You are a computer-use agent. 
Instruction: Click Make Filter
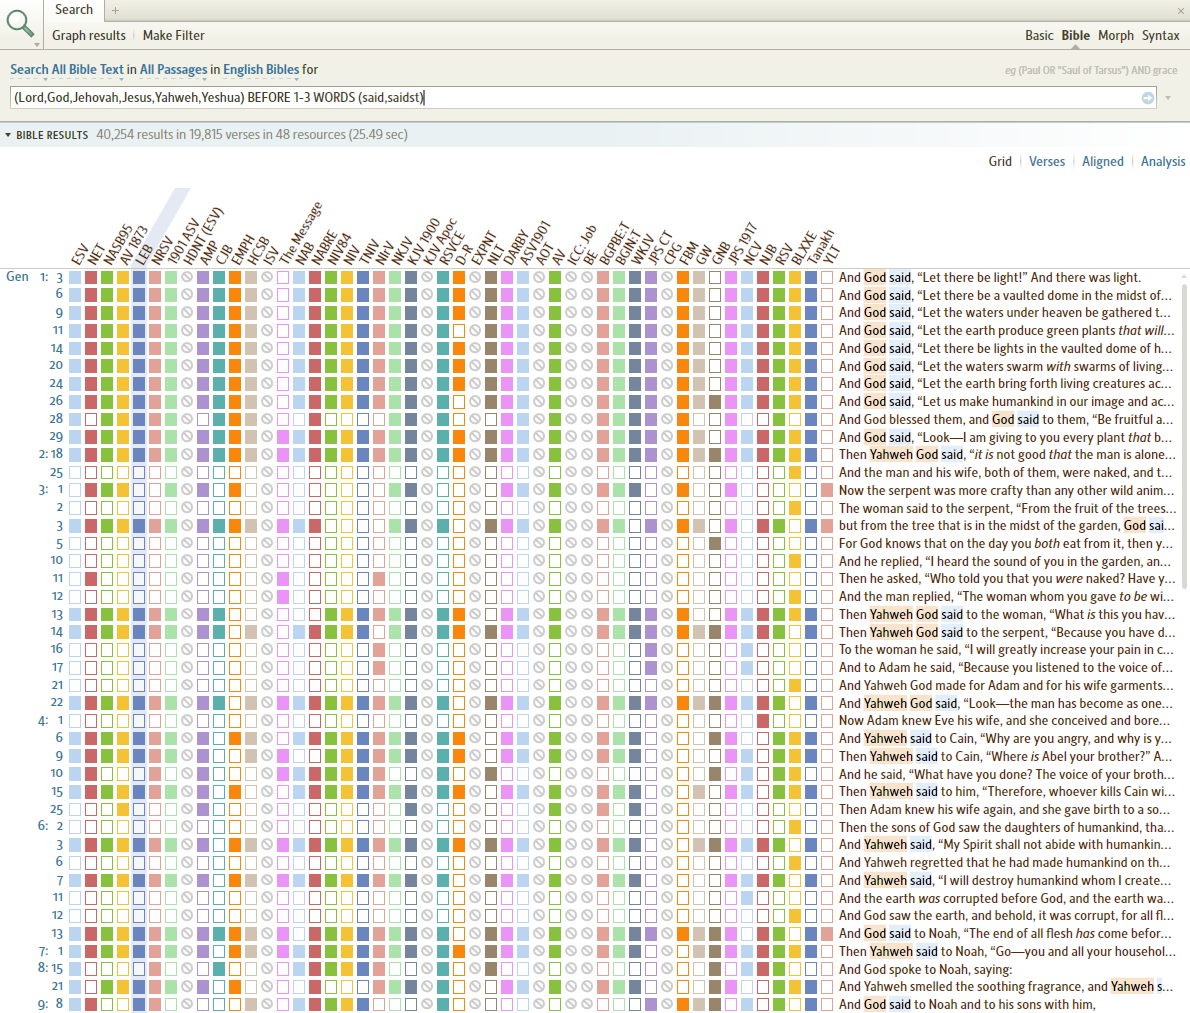pyautogui.click(x=173, y=35)
